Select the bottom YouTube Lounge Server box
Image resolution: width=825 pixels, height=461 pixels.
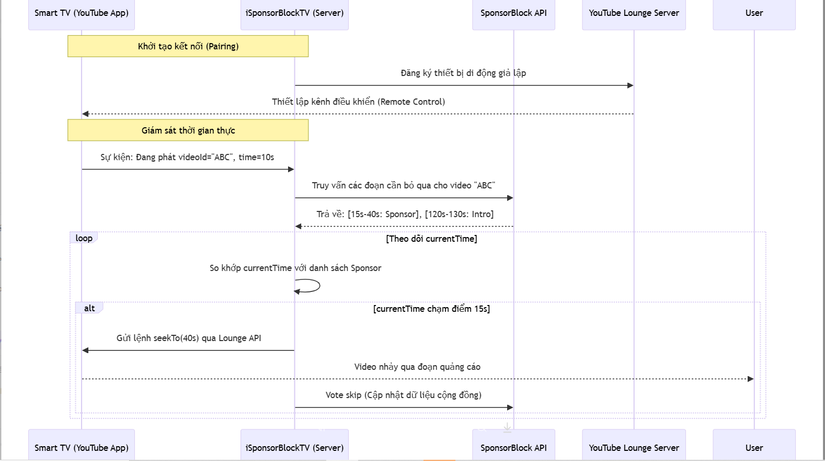[x=634, y=446]
